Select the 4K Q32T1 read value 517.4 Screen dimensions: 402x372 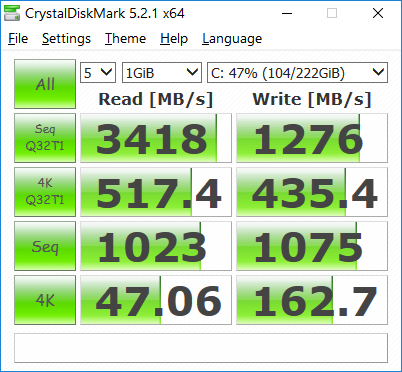tap(156, 192)
